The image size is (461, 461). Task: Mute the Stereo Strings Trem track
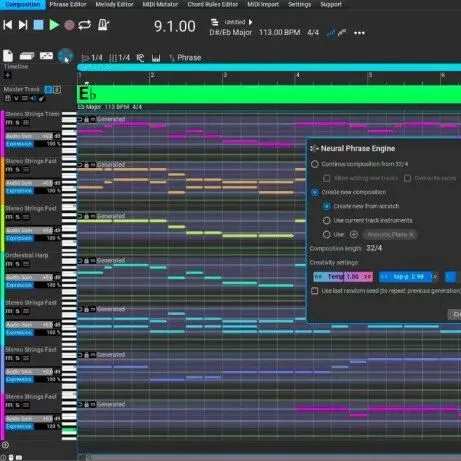[x=9, y=122]
